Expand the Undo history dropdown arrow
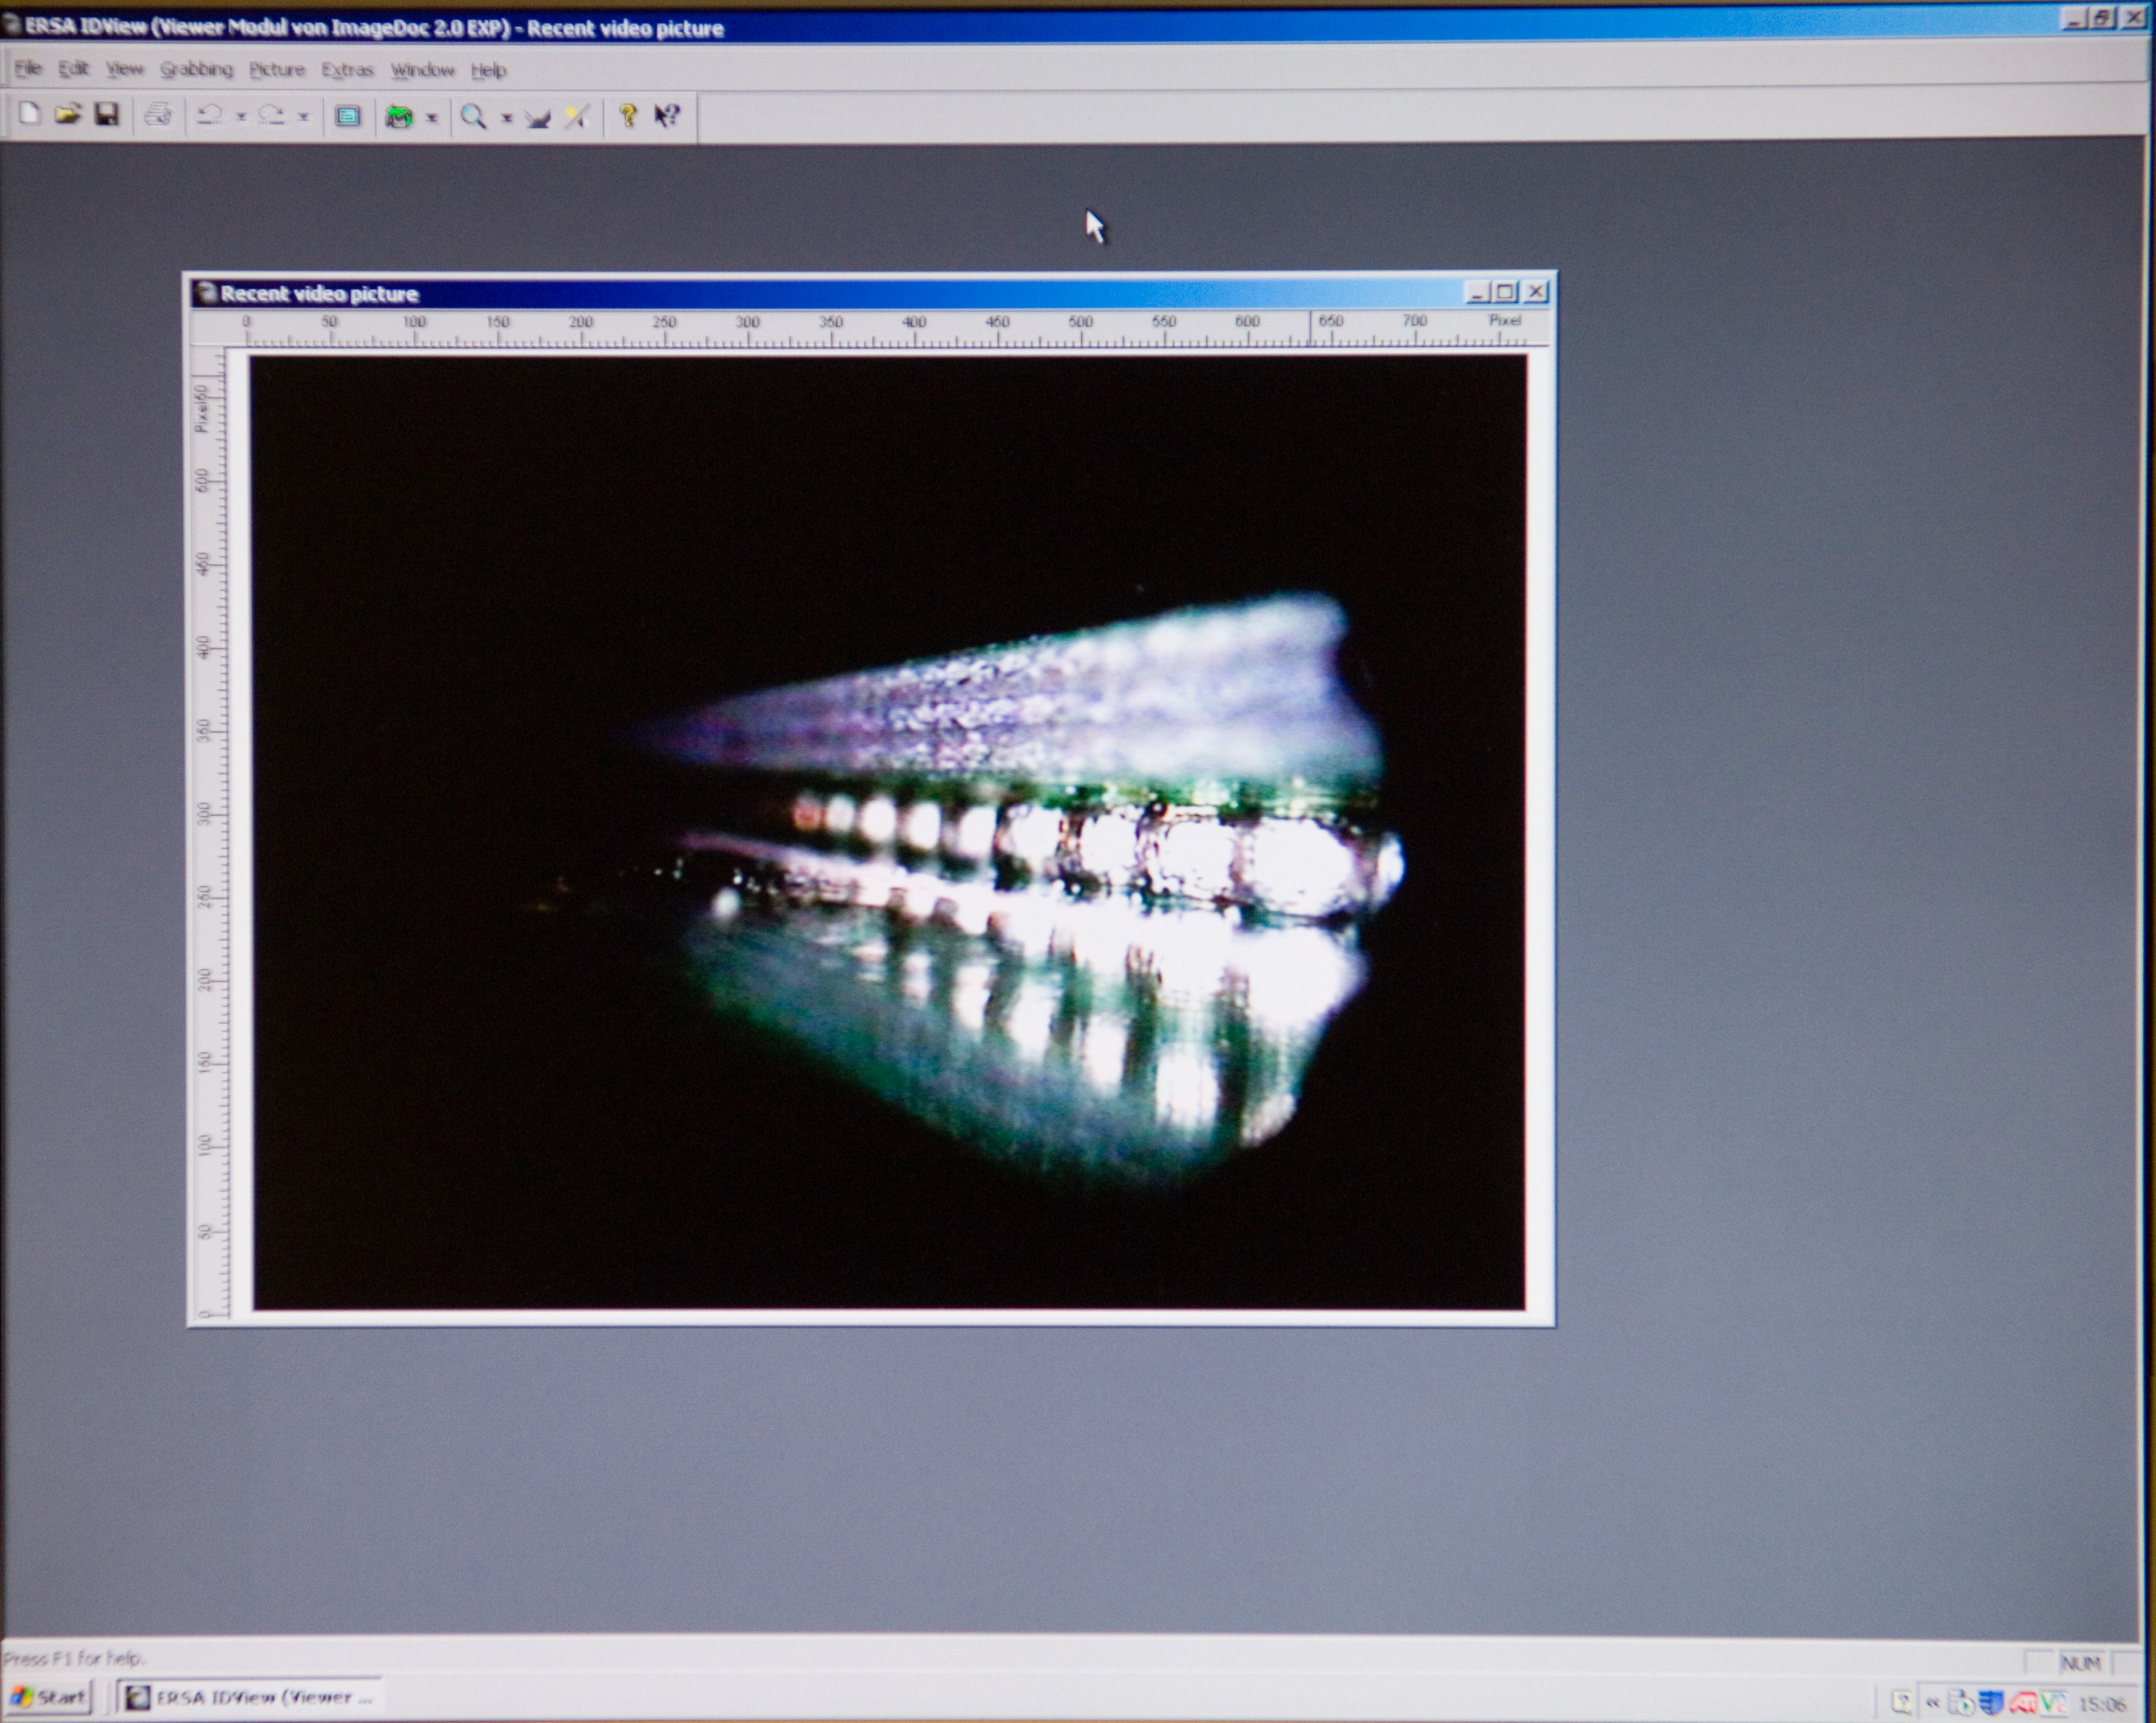This screenshot has width=2156, height=1723. point(241,117)
